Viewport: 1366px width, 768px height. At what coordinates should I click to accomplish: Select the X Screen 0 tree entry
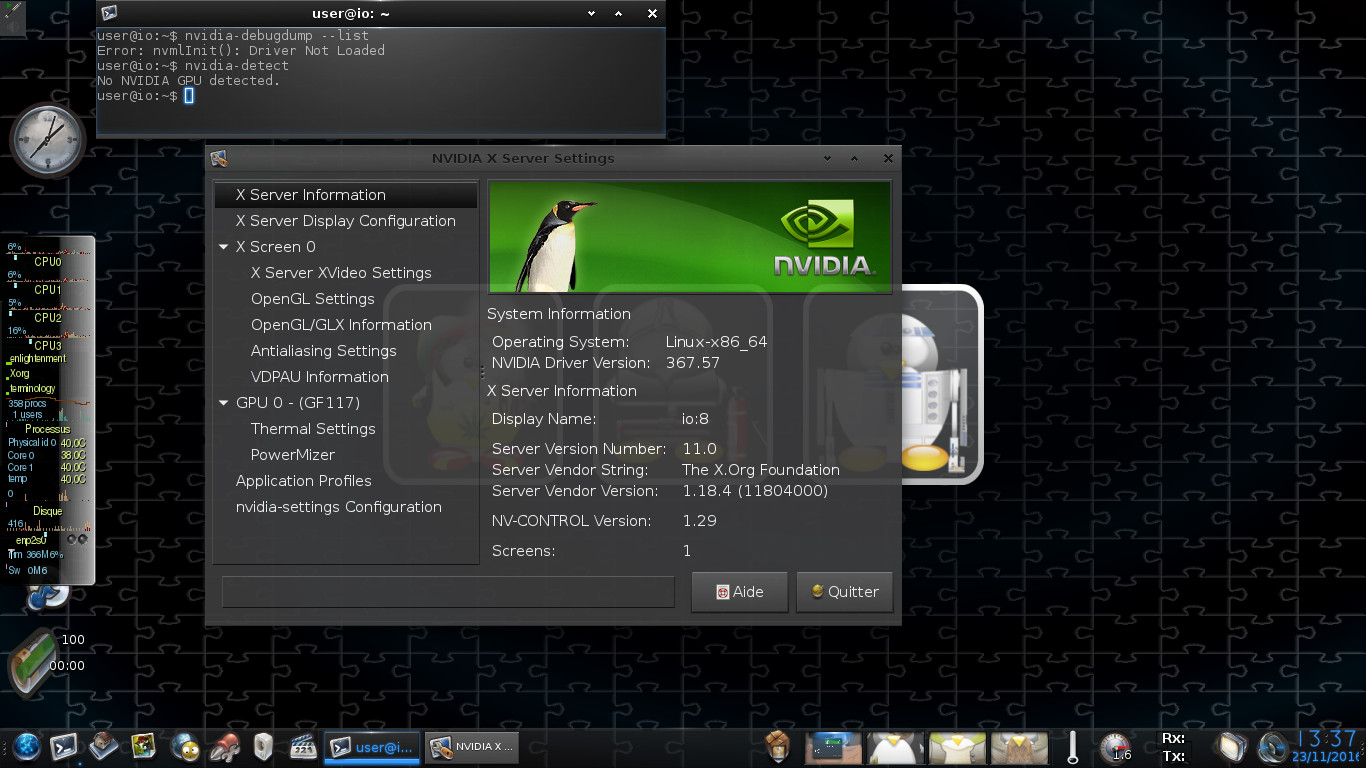(x=276, y=247)
